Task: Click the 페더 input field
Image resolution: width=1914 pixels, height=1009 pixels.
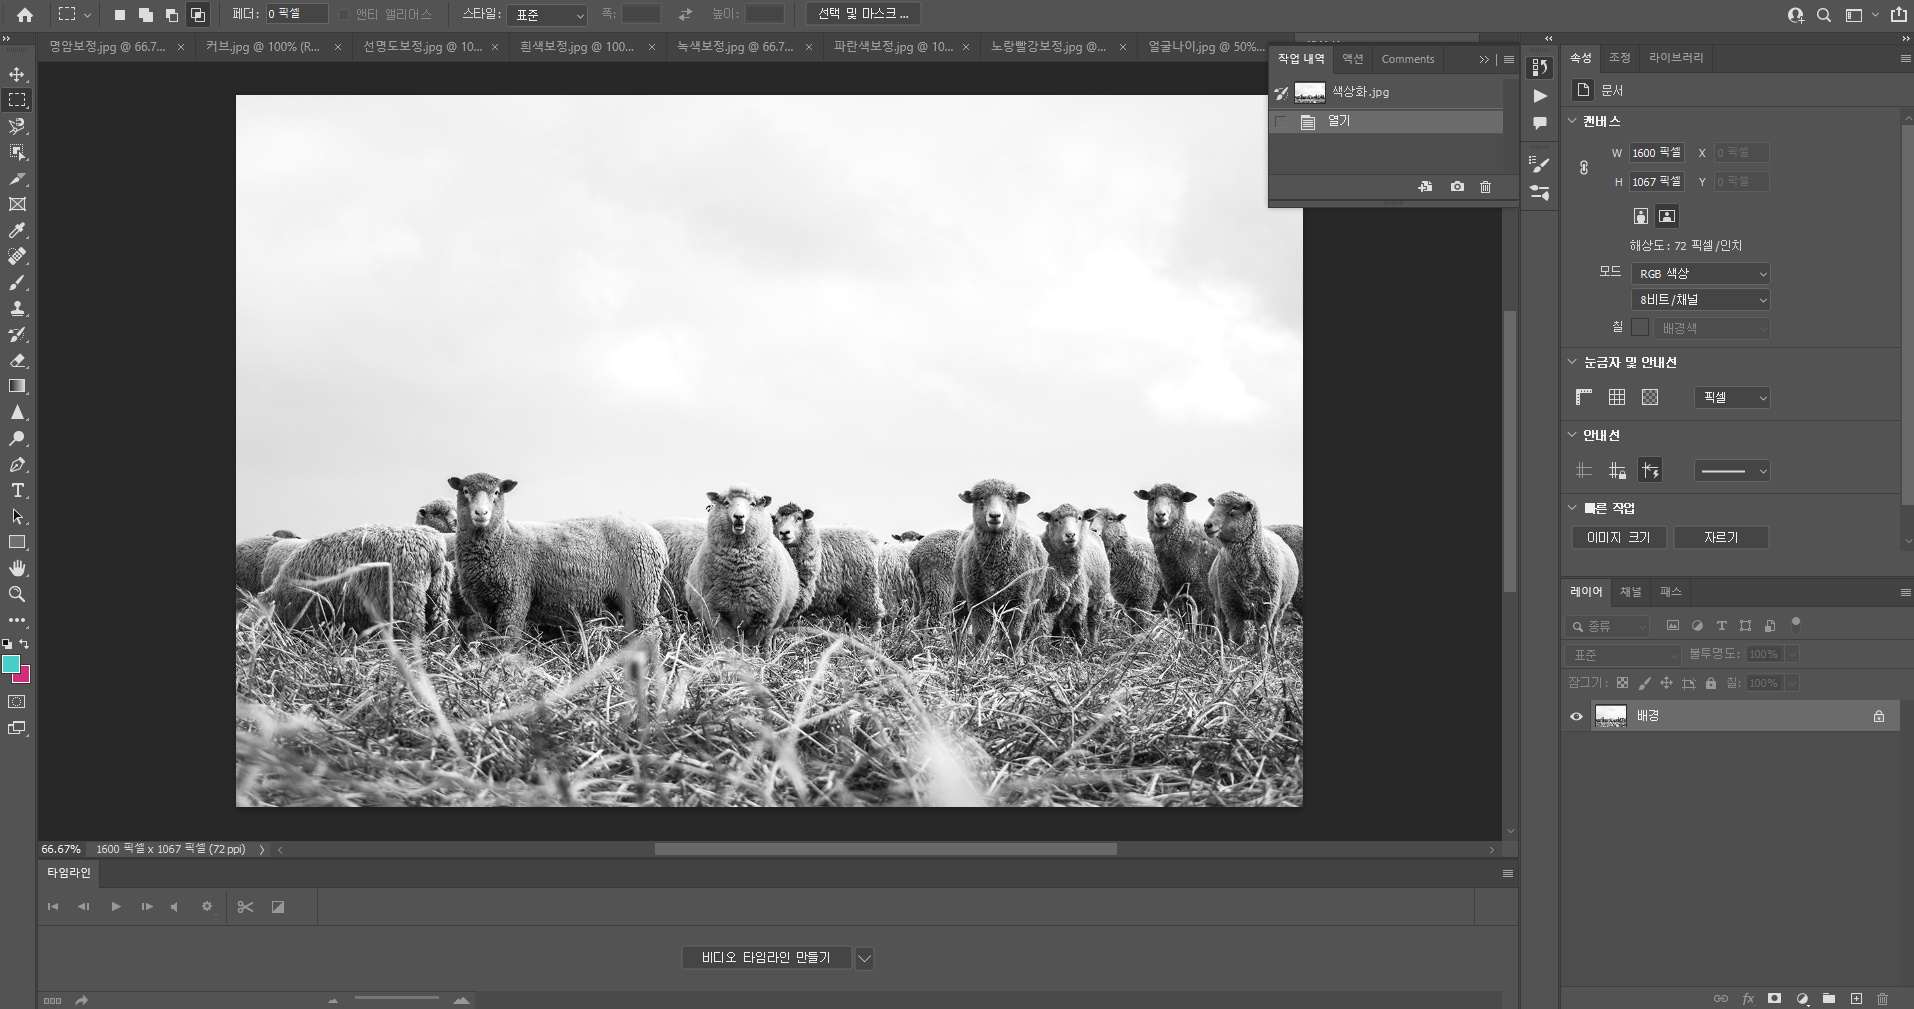Action: point(297,14)
